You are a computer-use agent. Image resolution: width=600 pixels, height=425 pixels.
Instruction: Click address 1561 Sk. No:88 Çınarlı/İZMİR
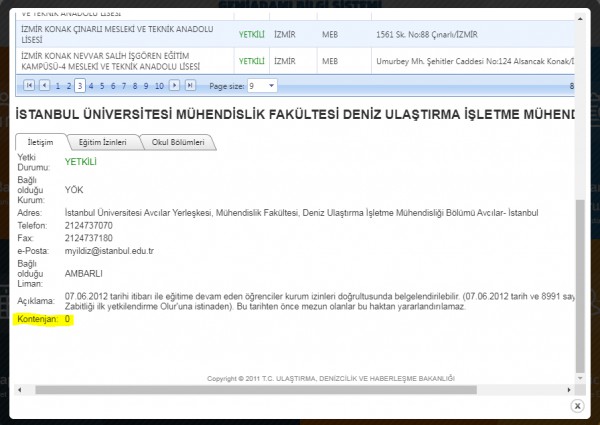[427, 34]
